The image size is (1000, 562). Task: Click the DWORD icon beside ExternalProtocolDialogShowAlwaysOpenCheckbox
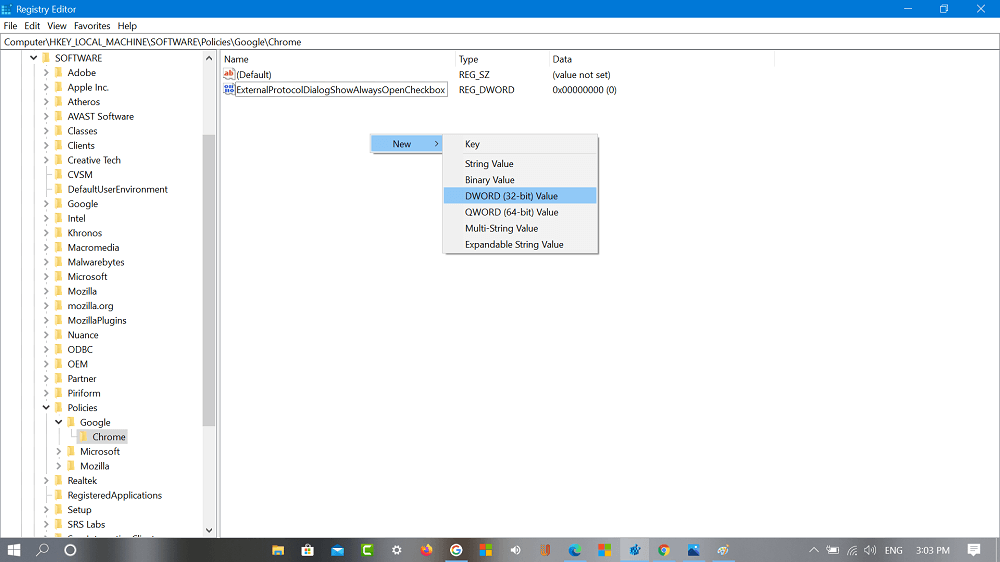coord(228,89)
